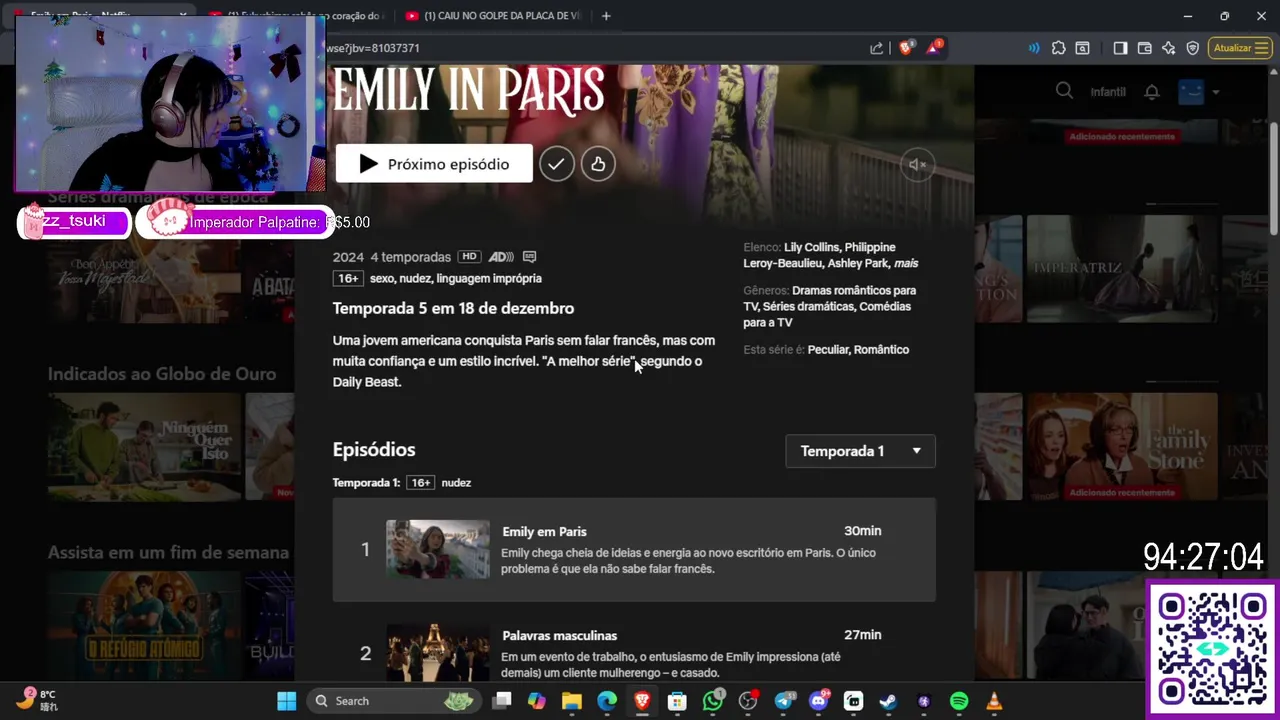Select the episode title Palavras masculinas

[x=559, y=636]
